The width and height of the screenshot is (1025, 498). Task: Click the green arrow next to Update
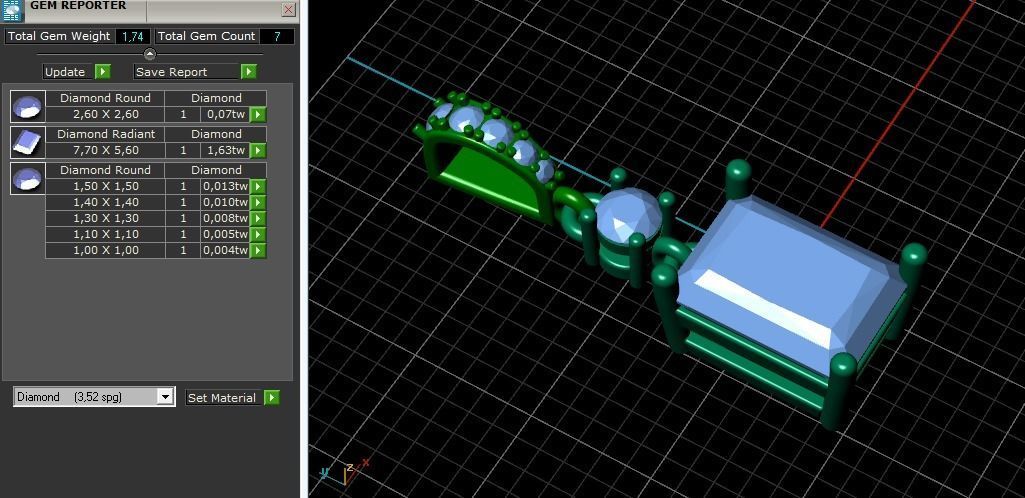tap(103, 72)
